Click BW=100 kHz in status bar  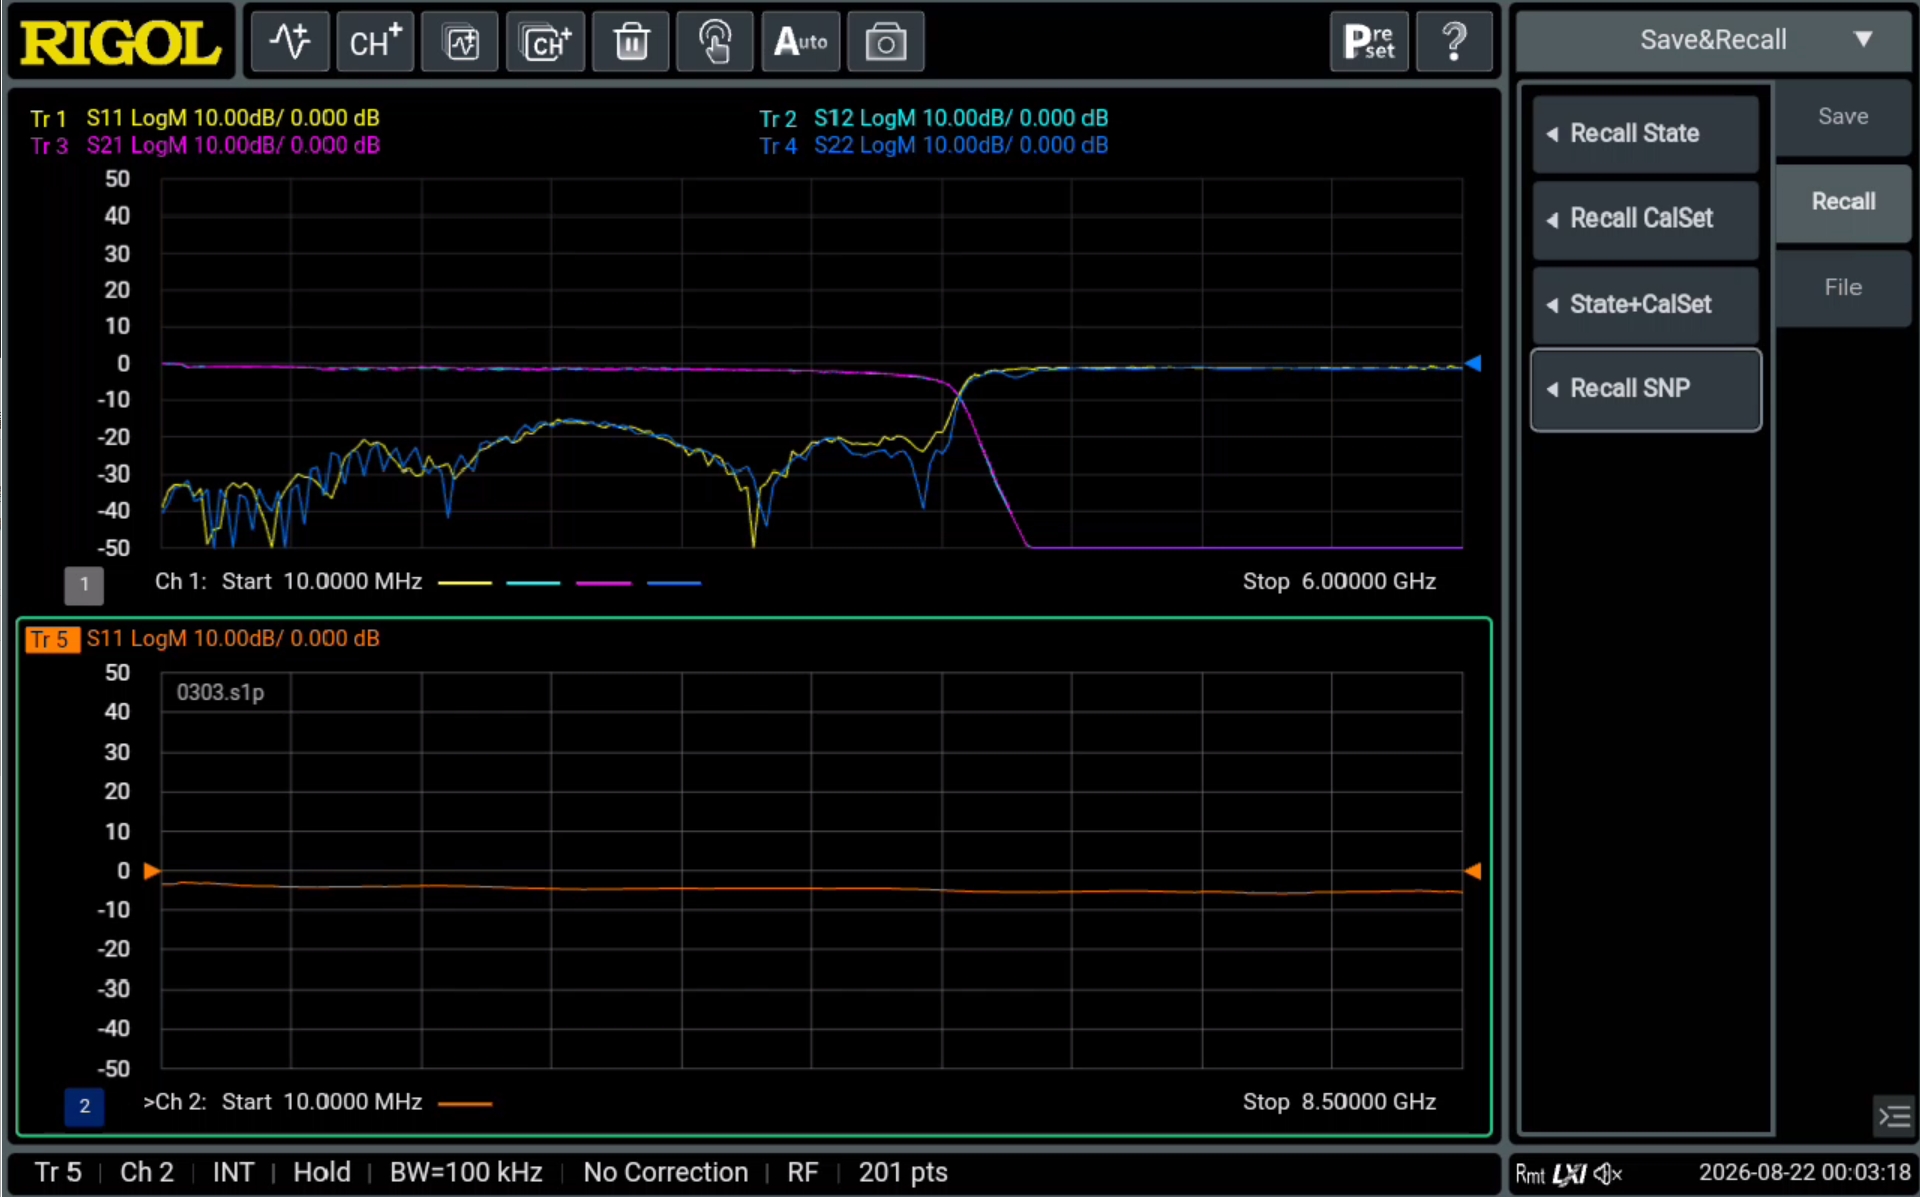tap(466, 1173)
